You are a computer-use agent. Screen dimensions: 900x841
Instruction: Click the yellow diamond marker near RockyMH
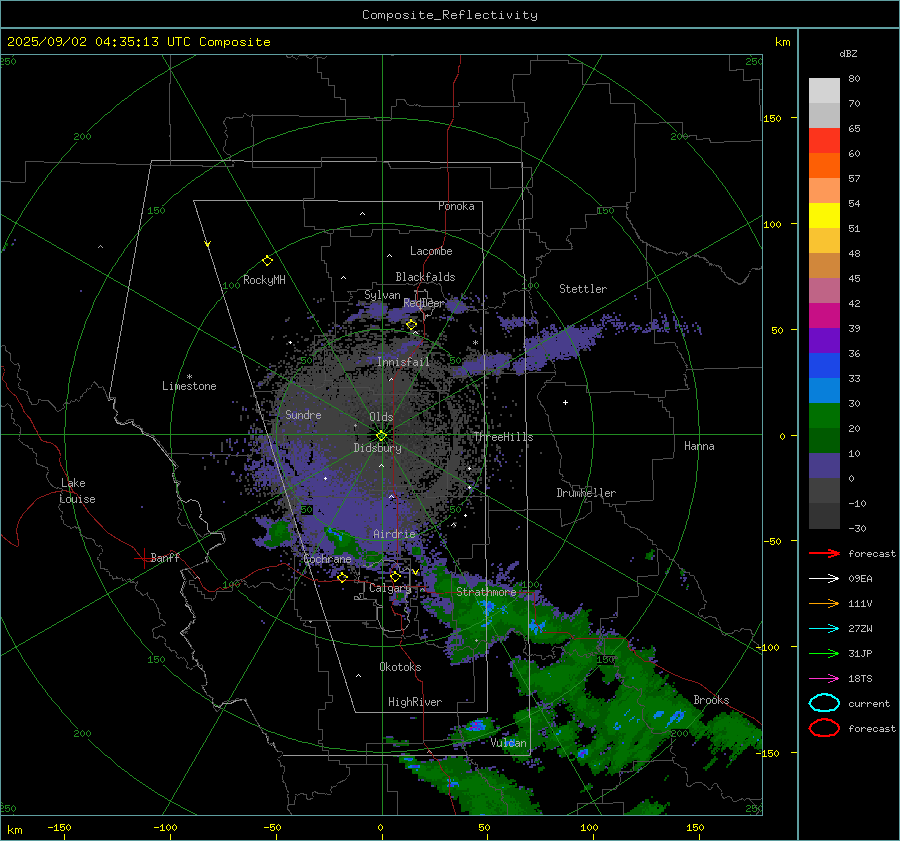pos(267,261)
